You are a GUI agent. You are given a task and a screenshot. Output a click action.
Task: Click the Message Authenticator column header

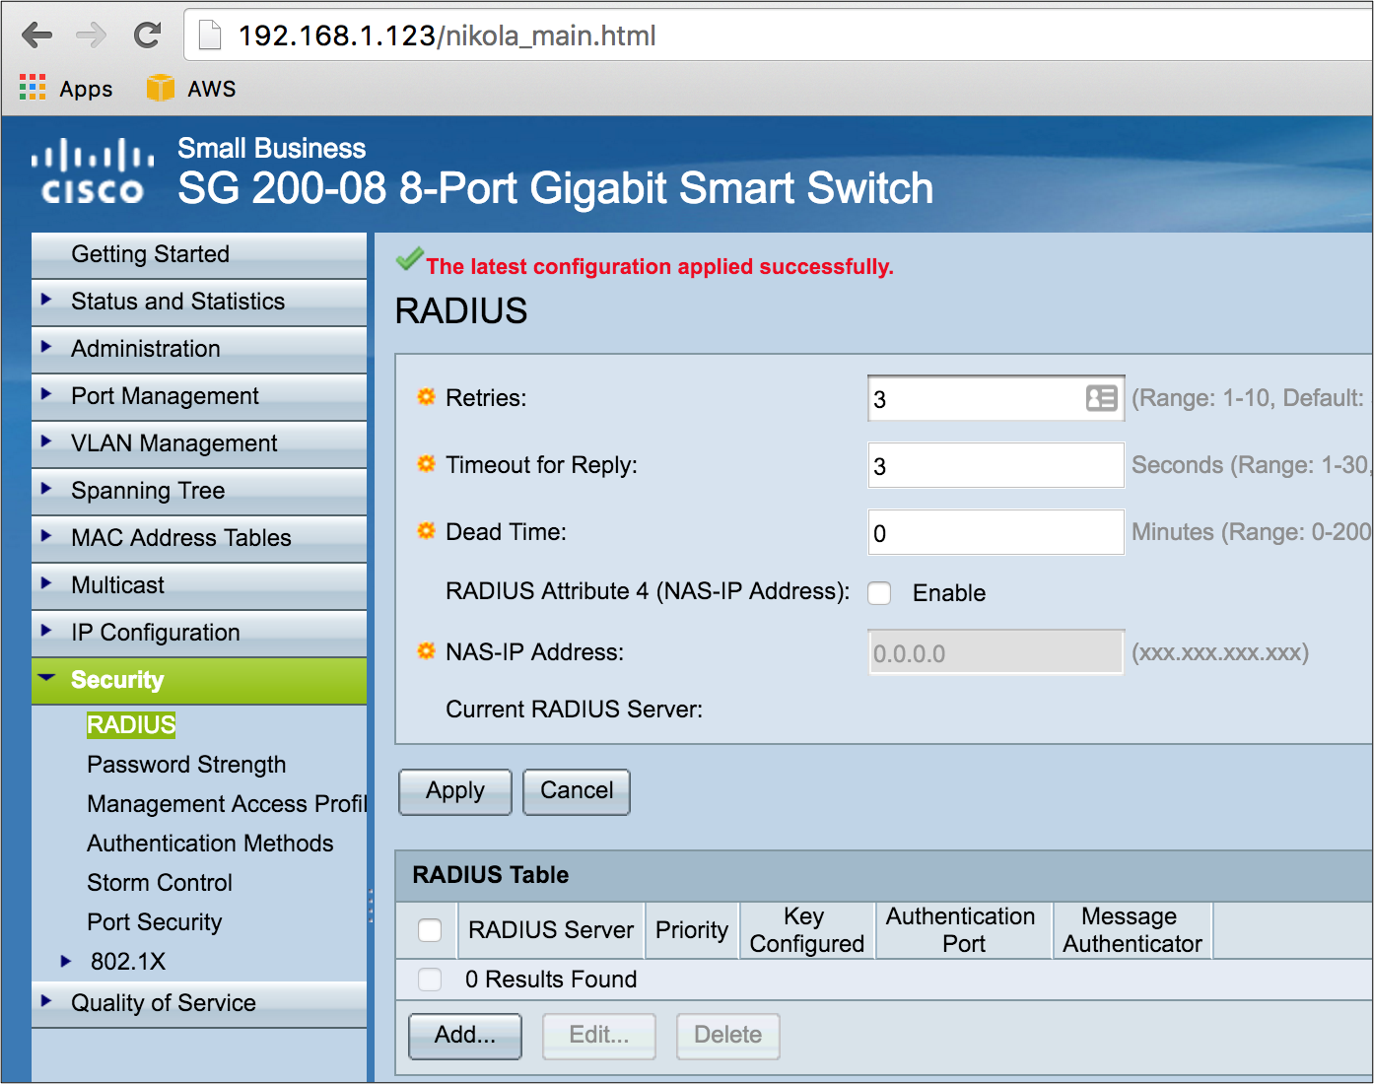[1132, 930]
